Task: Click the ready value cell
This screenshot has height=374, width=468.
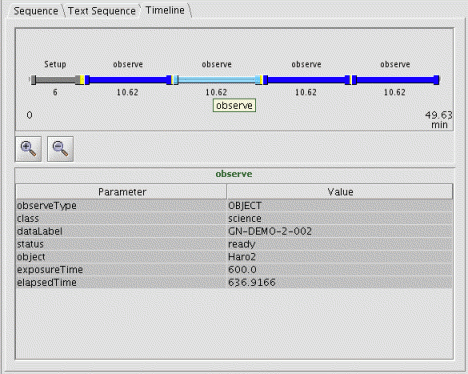Action: coord(340,244)
